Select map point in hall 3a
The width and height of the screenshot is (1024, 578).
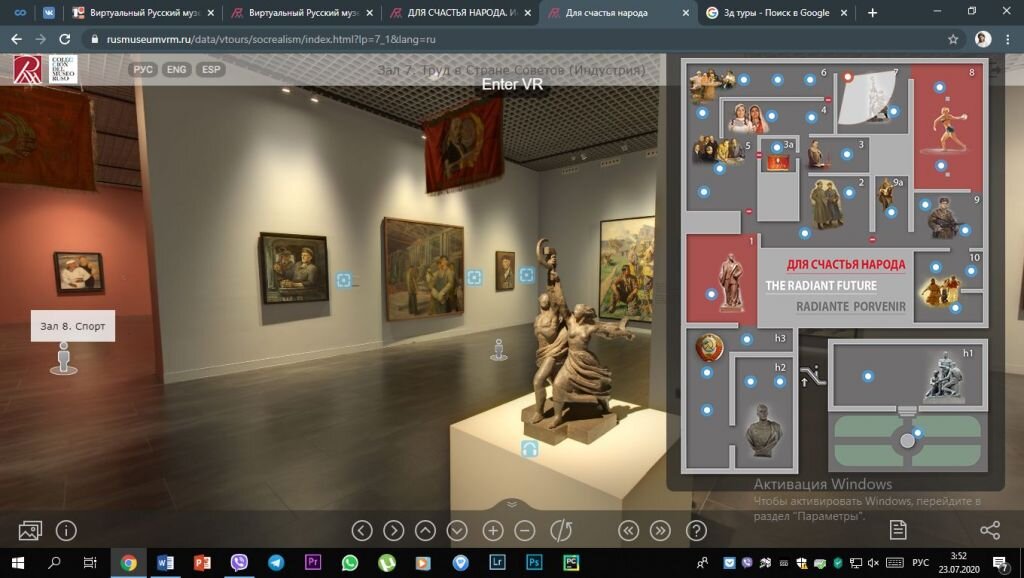click(776, 148)
